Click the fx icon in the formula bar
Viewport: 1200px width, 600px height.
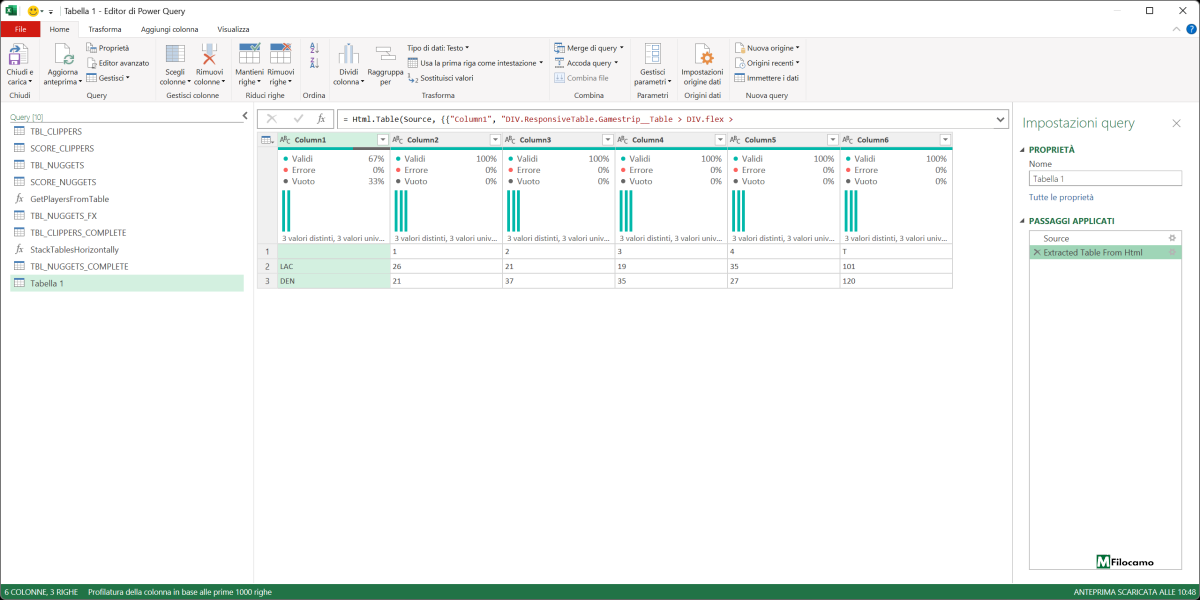coord(321,119)
